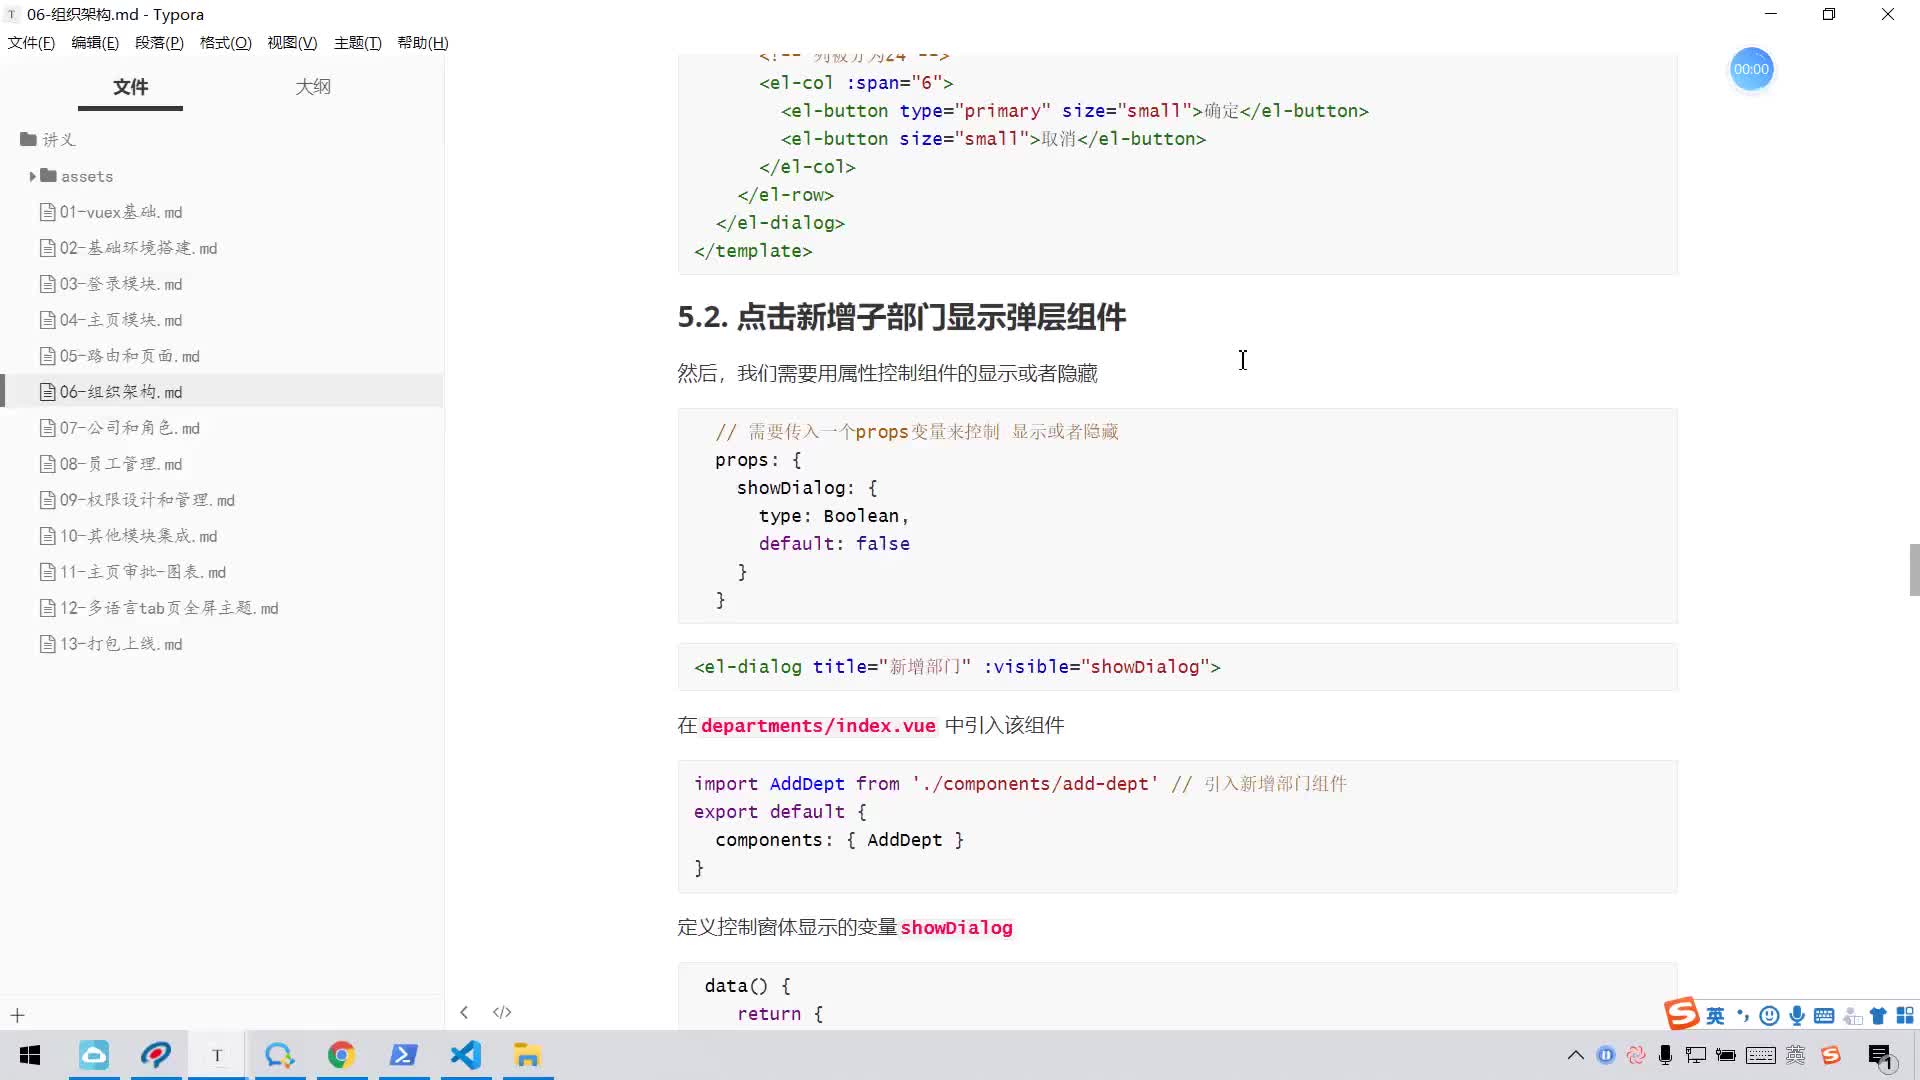Open the Sogou toolbox grid icon

1905,1016
